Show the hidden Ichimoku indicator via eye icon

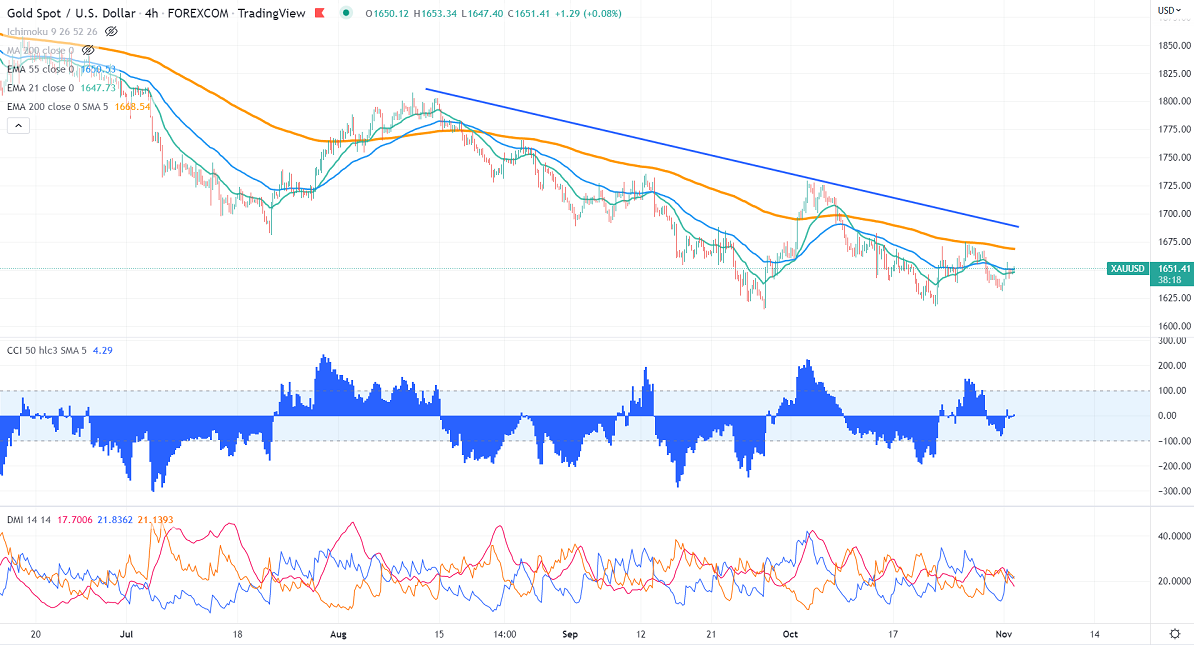pyautogui.click(x=111, y=31)
